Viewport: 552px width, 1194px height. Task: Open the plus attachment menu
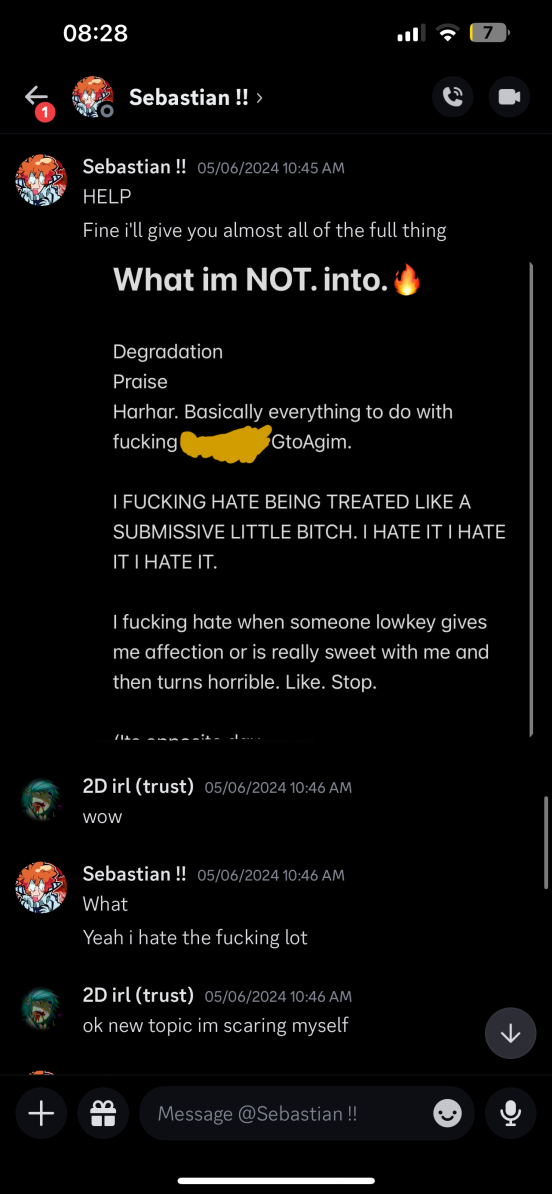[x=41, y=1114]
